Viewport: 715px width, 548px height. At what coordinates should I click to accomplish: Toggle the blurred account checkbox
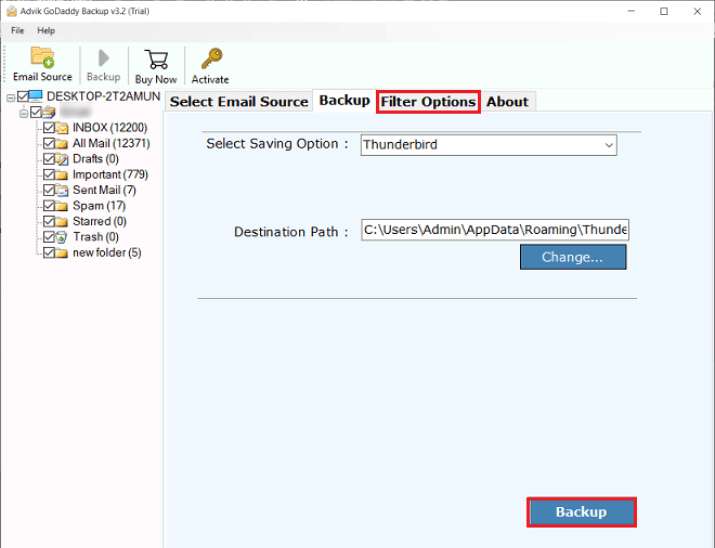36,112
